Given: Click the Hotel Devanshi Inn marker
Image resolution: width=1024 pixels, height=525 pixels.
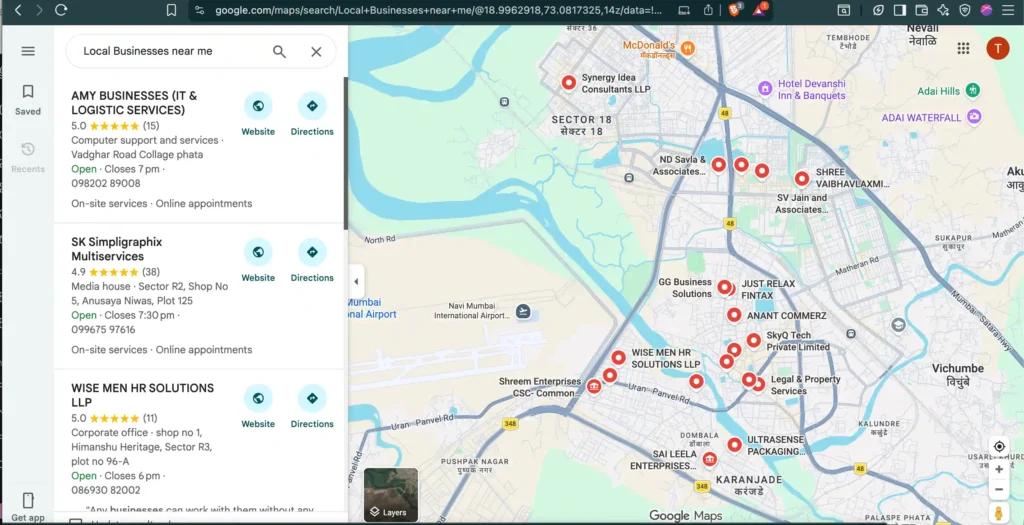Looking at the screenshot, I should [765, 88].
